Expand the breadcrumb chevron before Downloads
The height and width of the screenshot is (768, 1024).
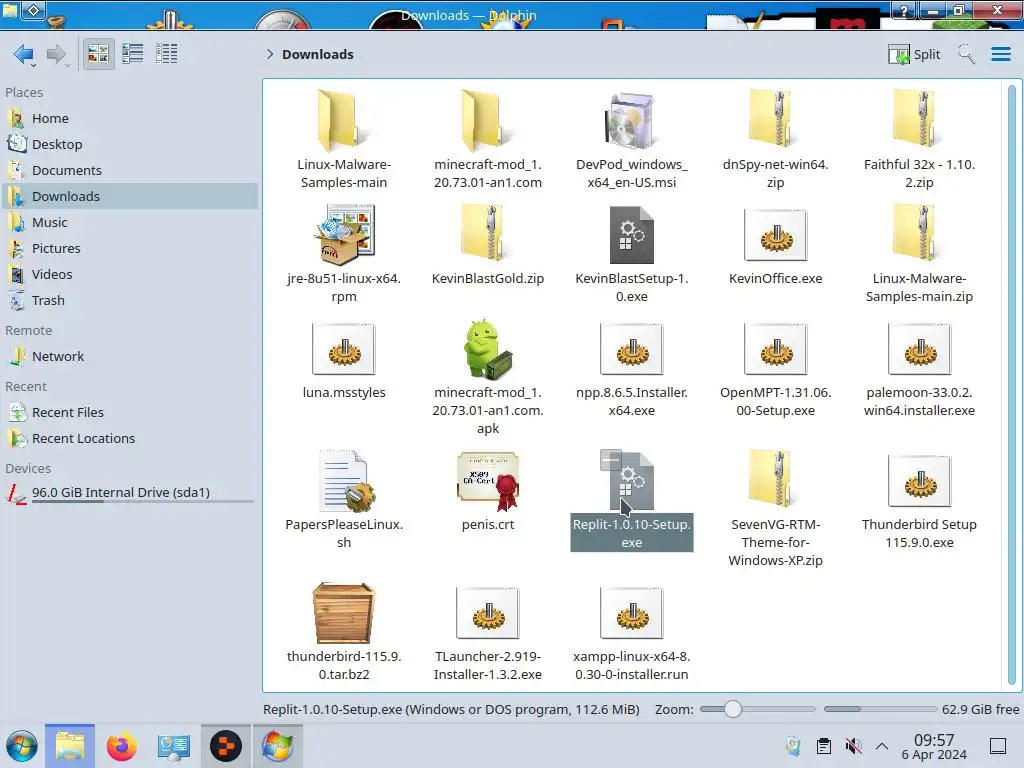(x=270, y=54)
